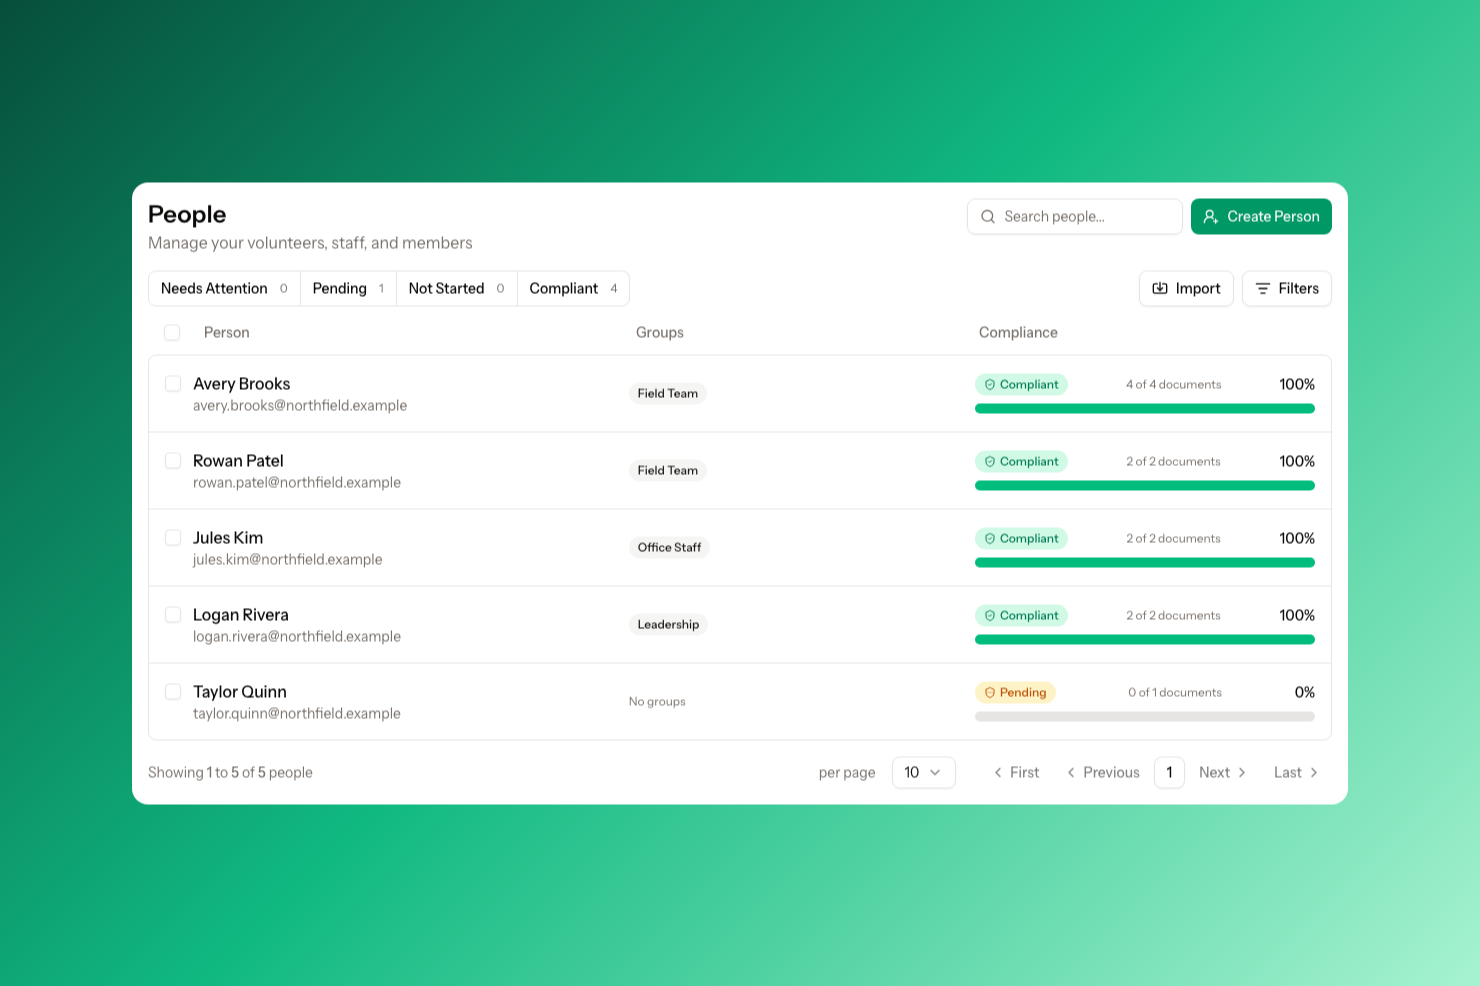Go to Previous page
The height and width of the screenshot is (986, 1480).
tap(1103, 772)
